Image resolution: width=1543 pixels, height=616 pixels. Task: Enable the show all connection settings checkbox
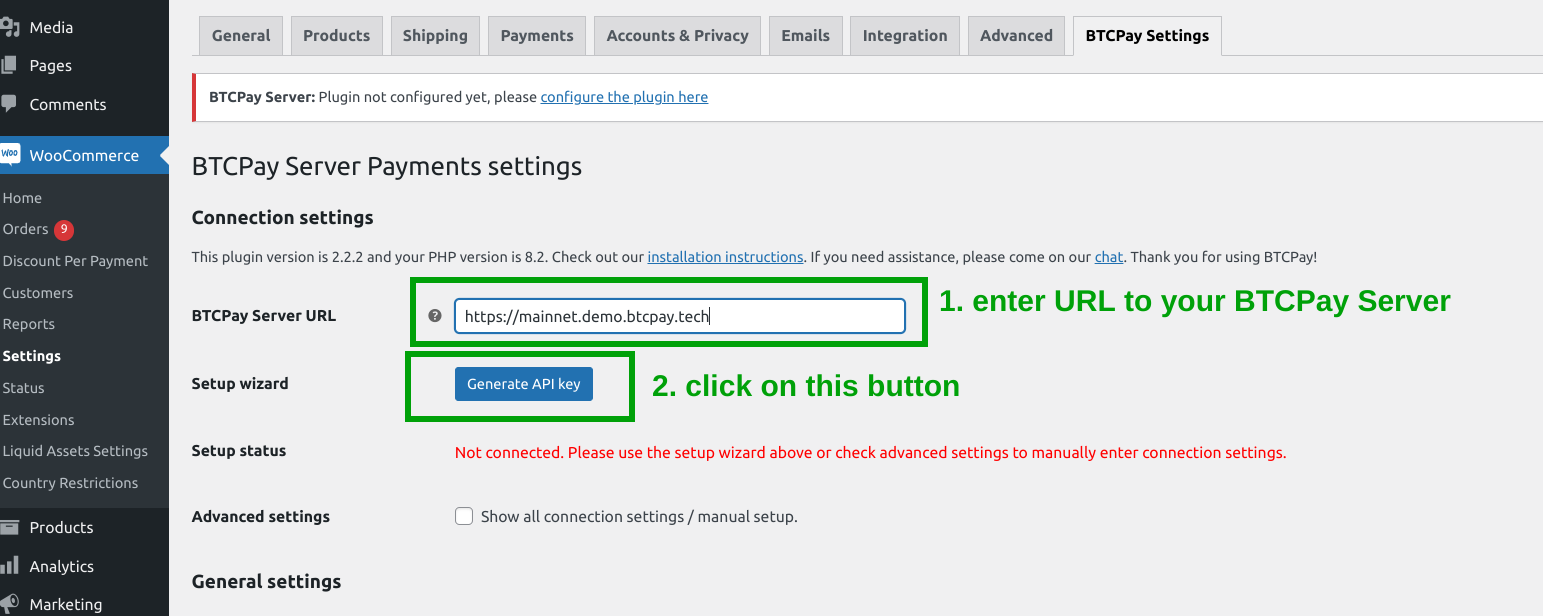(464, 516)
